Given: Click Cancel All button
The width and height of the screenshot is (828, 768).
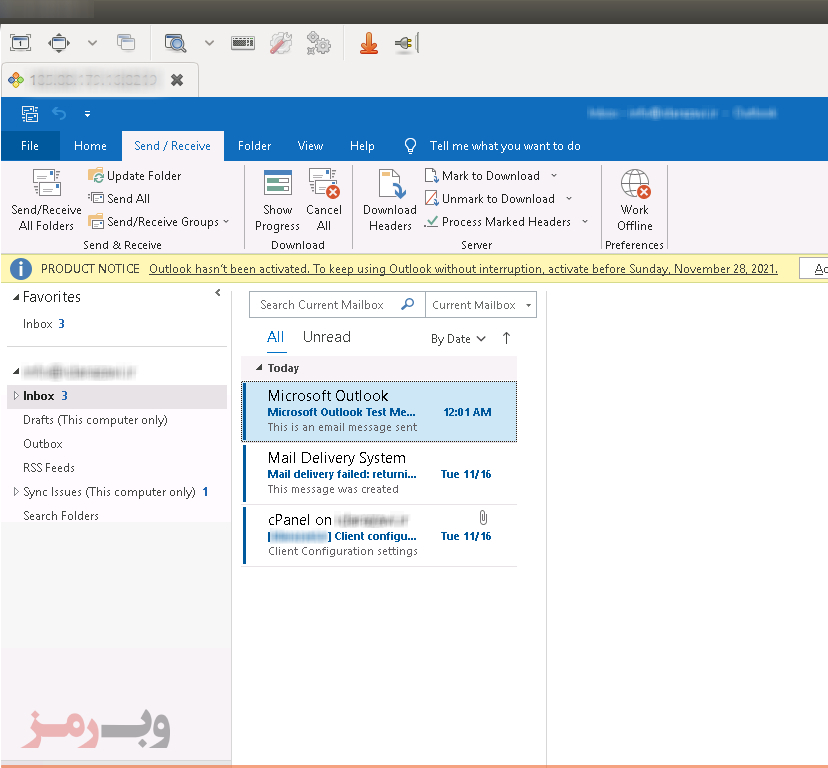Looking at the screenshot, I should [x=324, y=201].
